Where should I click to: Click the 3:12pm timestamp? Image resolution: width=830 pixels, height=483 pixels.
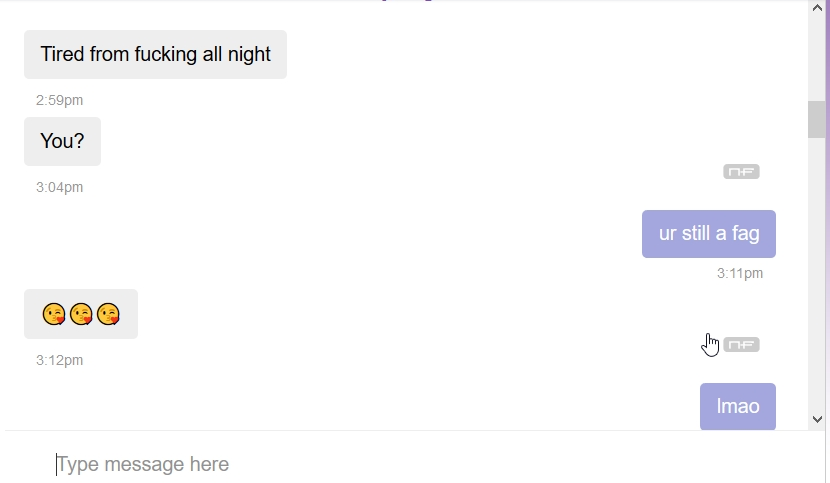tap(59, 360)
